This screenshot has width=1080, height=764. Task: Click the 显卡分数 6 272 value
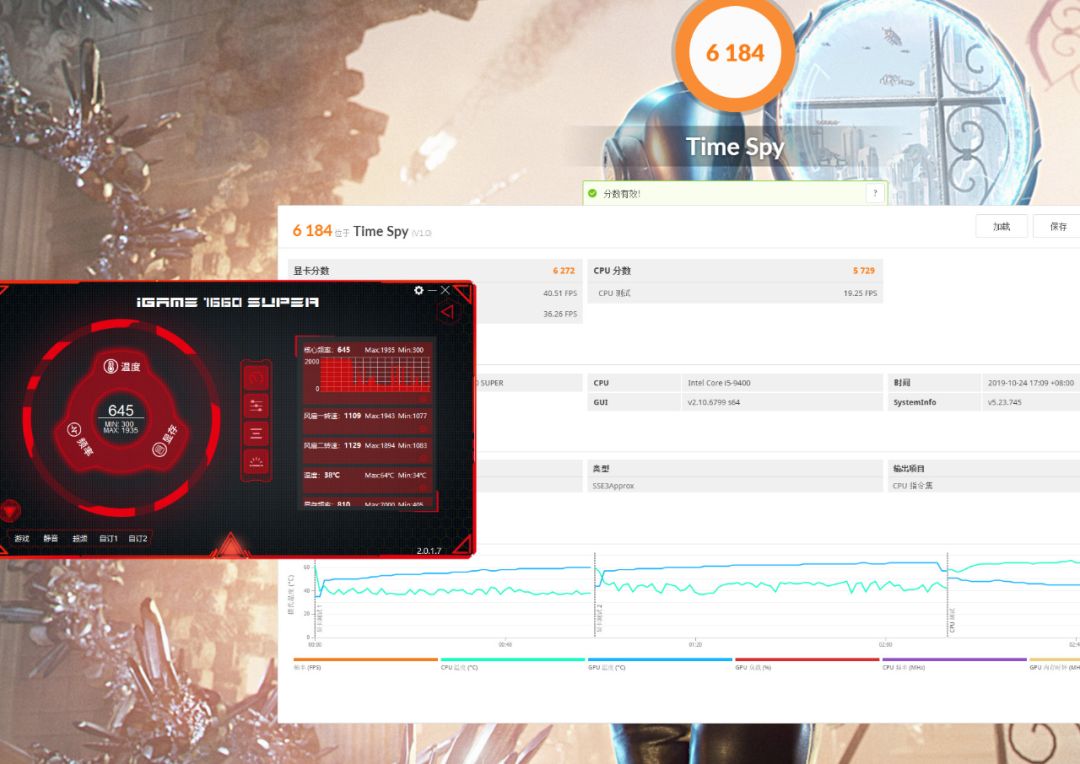point(563,271)
